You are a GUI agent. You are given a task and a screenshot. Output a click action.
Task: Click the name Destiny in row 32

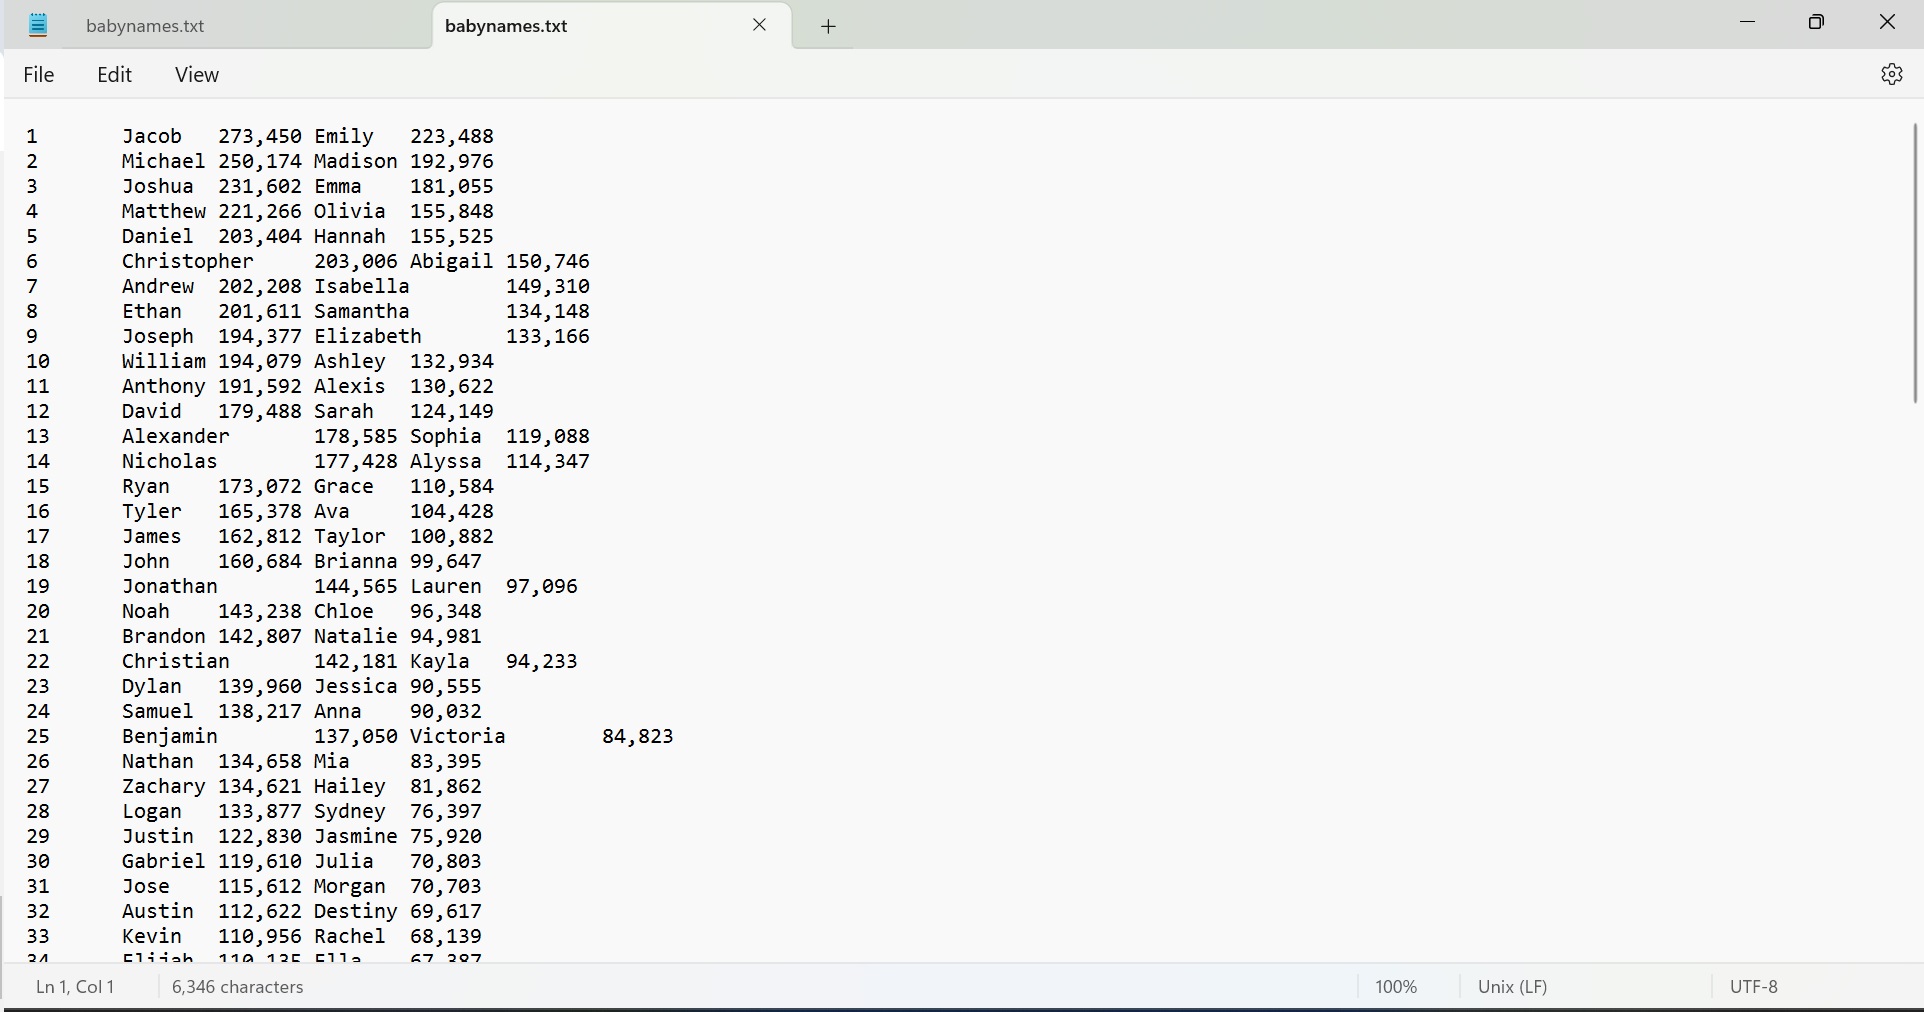pos(356,911)
